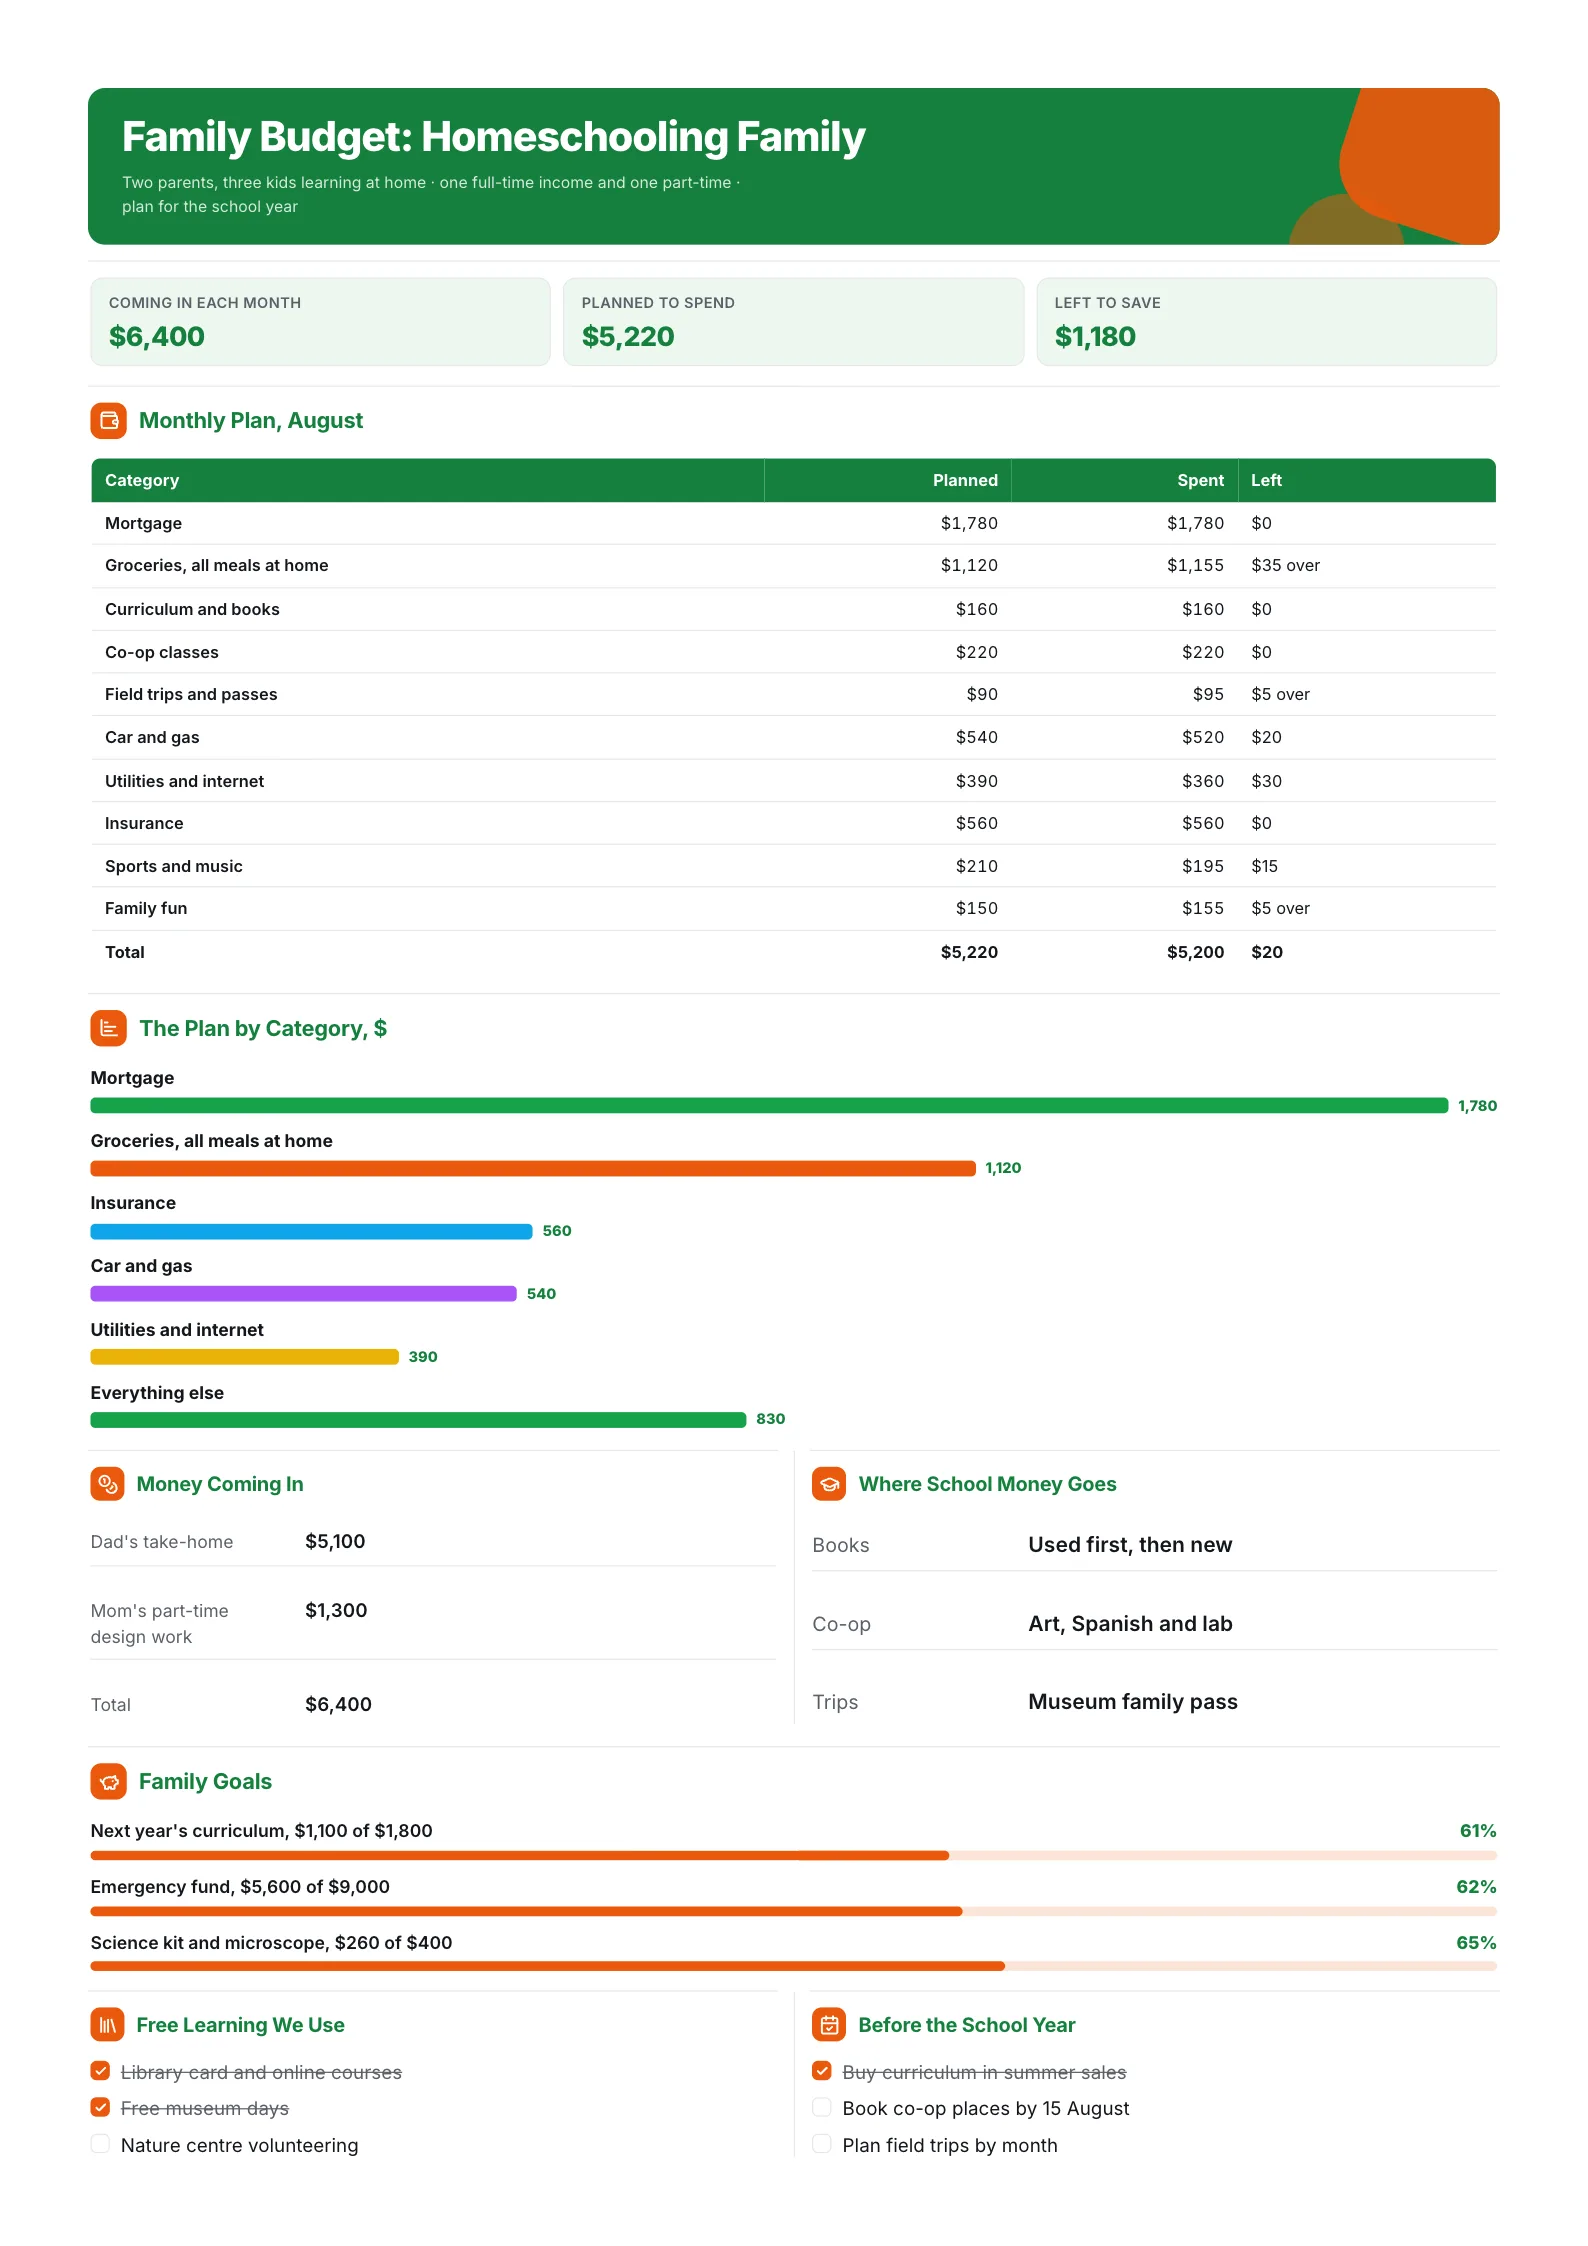Screen dimensions: 1588x2246
Task: Click Dad's take-home amount $5,100
Action: click(335, 1542)
